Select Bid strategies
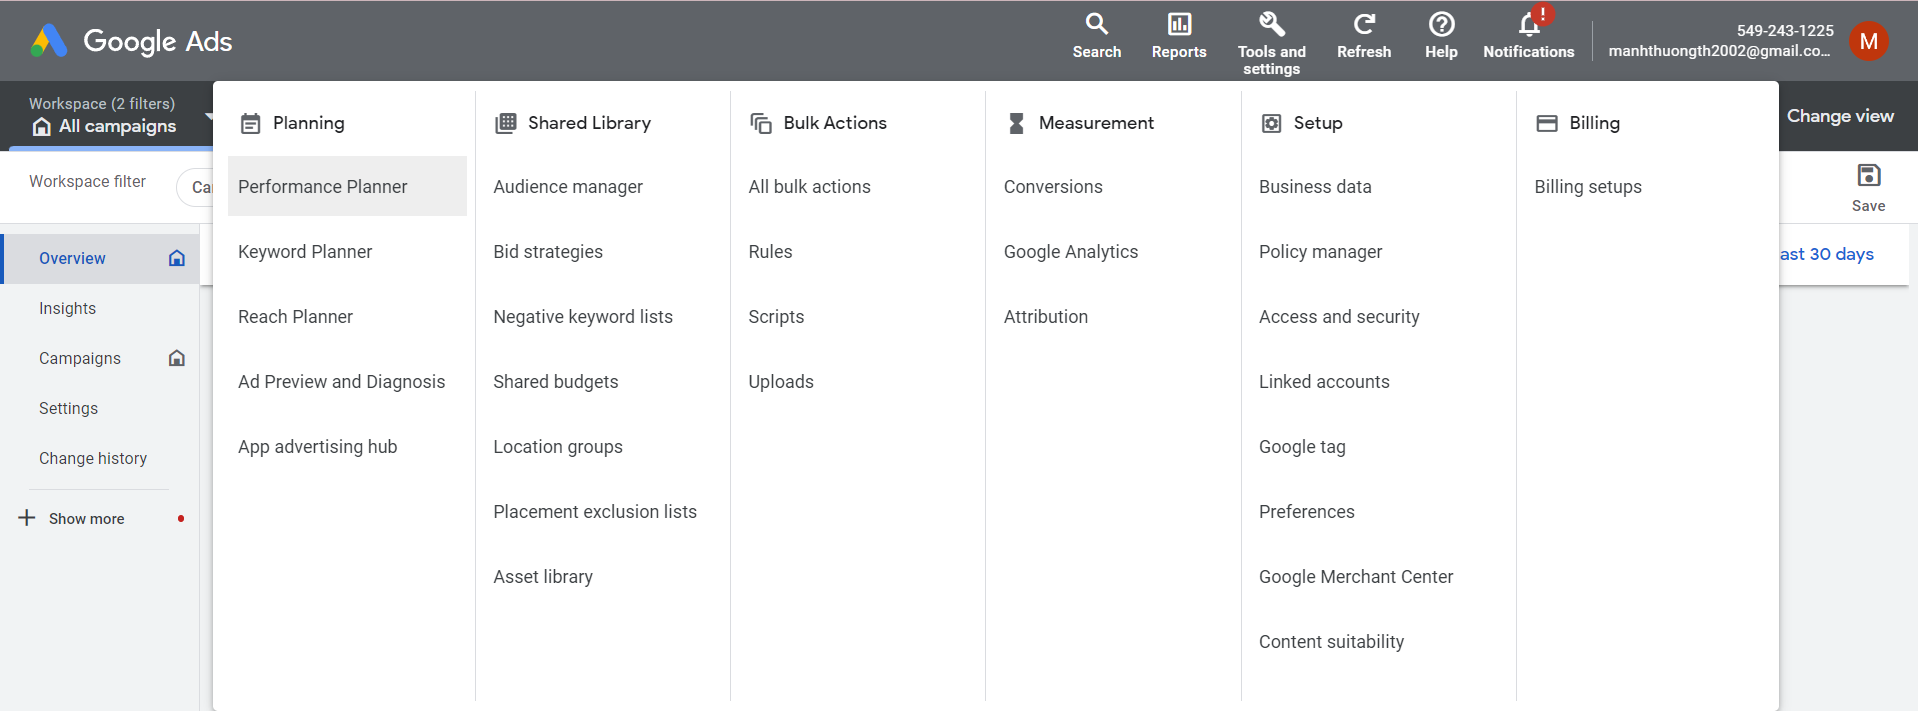 tap(548, 252)
